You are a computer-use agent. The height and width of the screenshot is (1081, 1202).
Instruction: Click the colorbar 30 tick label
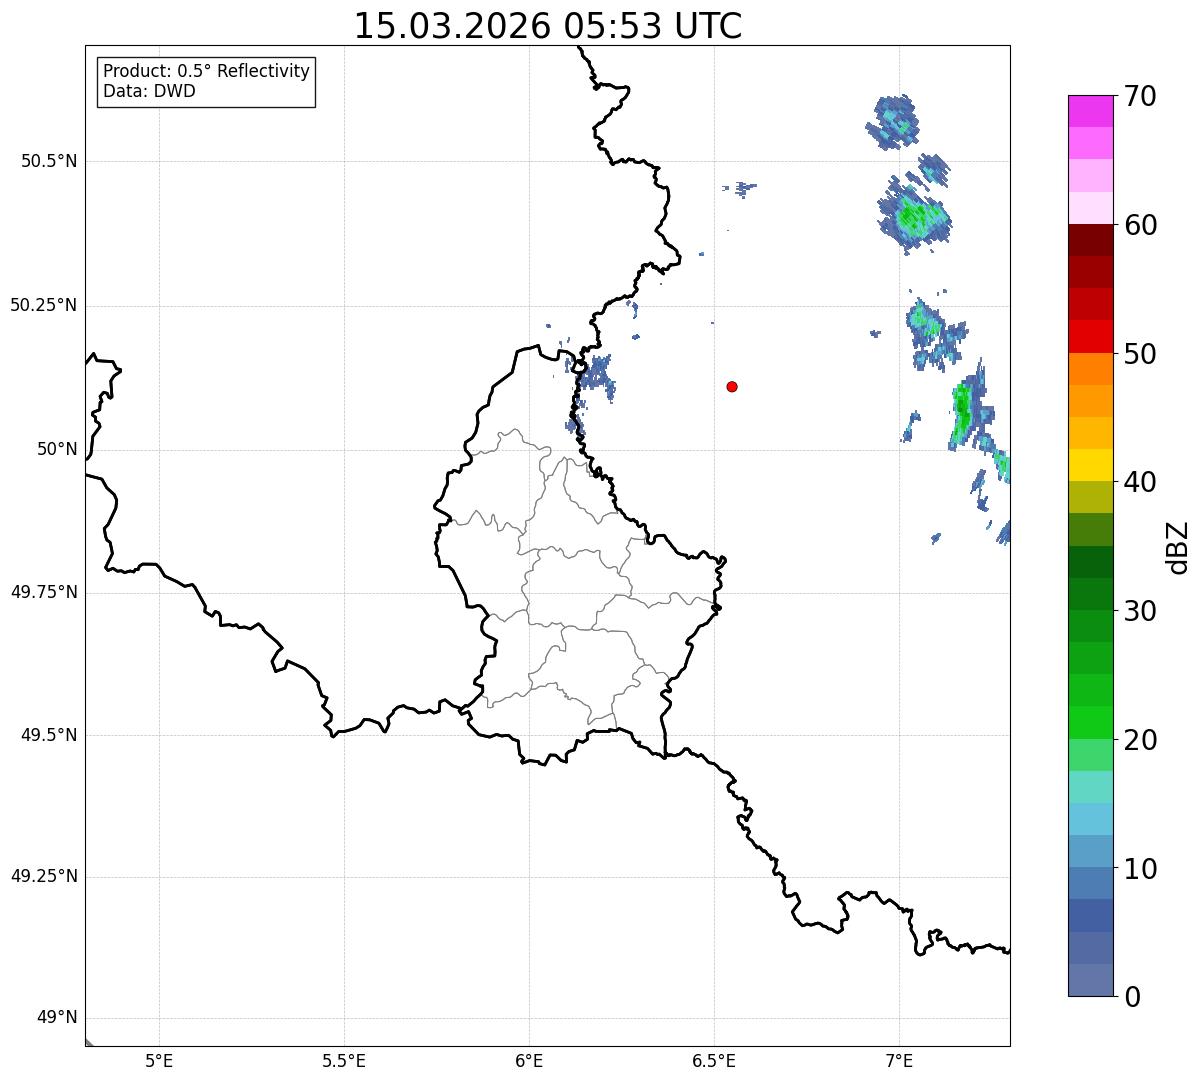tap(1140, 611)
